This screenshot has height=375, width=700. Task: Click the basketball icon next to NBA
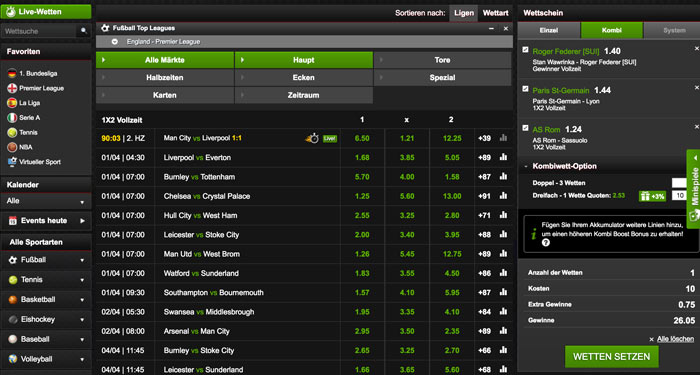(x=12, y=147)
